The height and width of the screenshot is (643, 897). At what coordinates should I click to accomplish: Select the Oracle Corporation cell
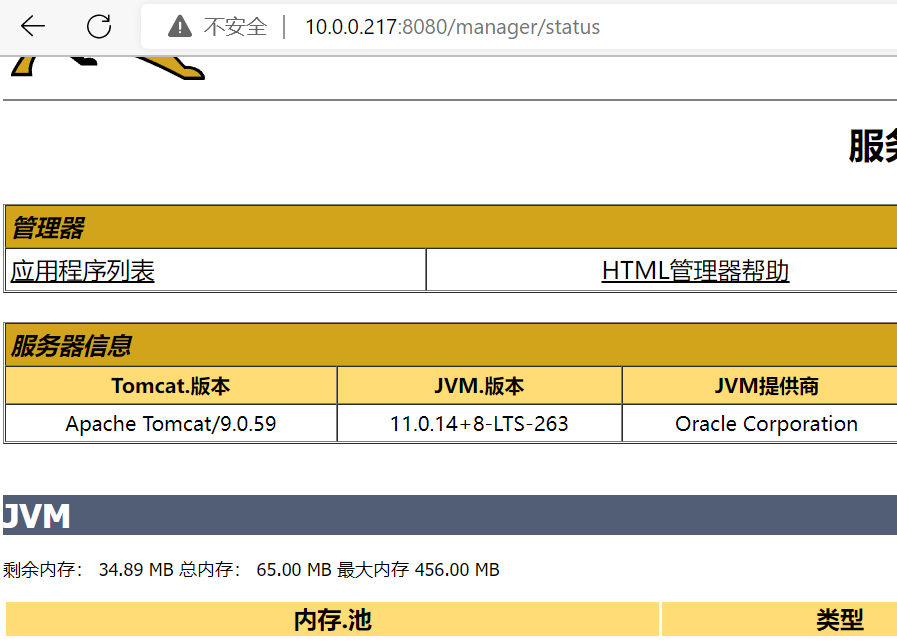(x=766, y=424)
